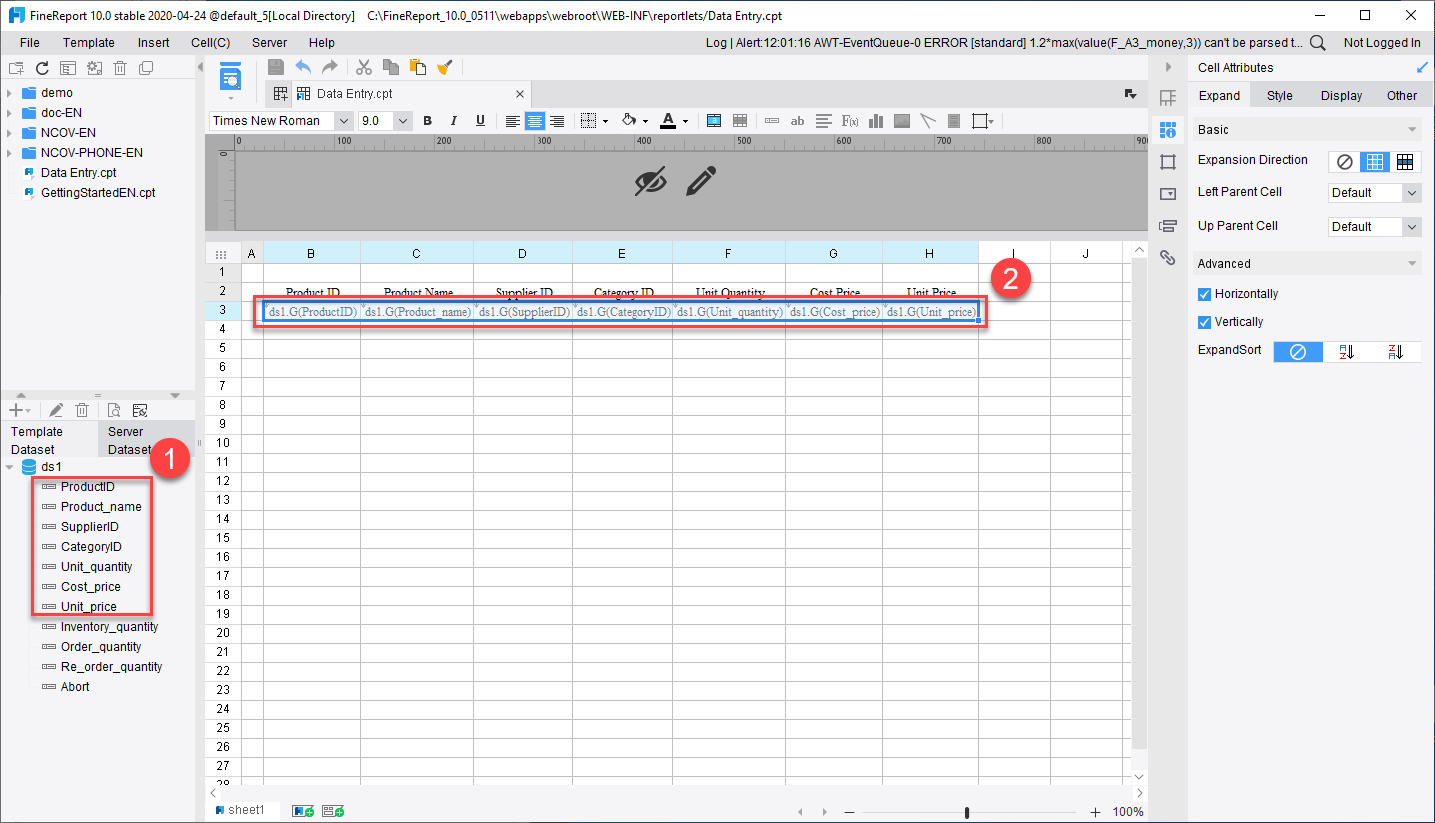The image size is (1435, 823).
Task: Open the Template menu
Action: point(88,42)
